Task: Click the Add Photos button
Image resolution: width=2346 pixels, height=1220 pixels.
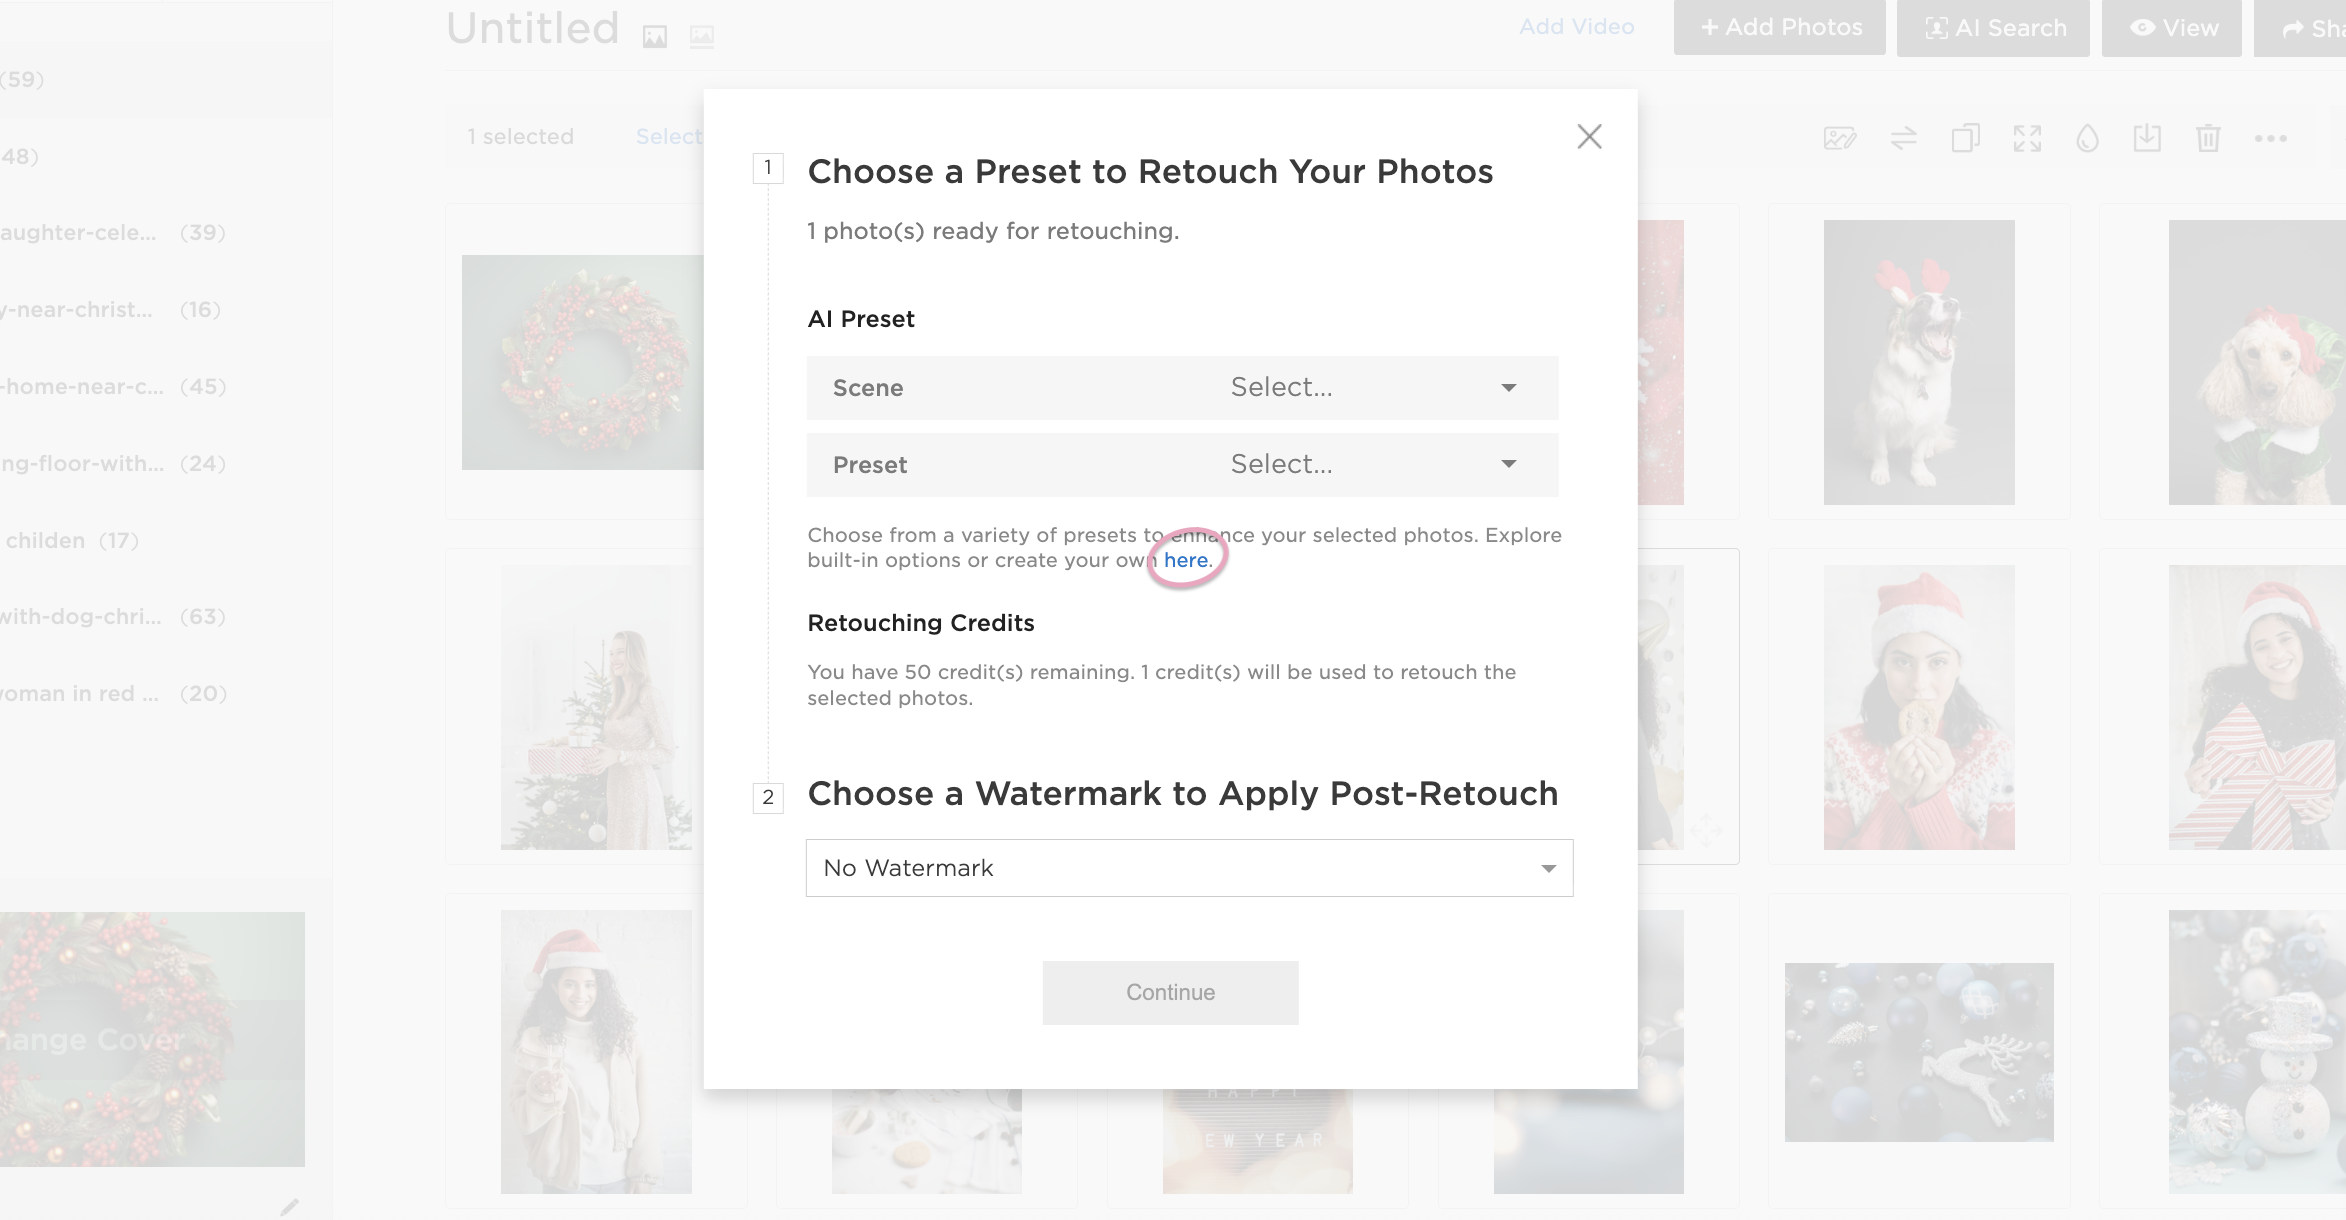Action: coord(1779,28)
